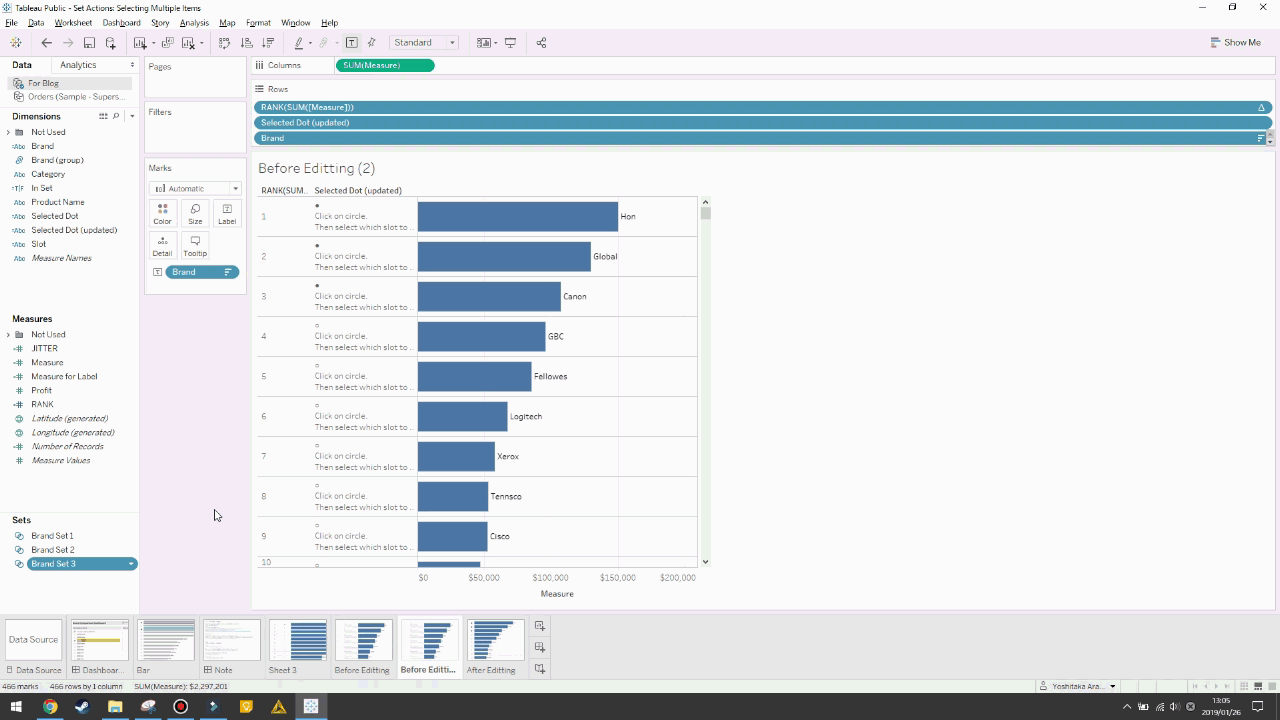1280x720 pixels.
Task: Click the add new data source icon
Action: (110, 43)
